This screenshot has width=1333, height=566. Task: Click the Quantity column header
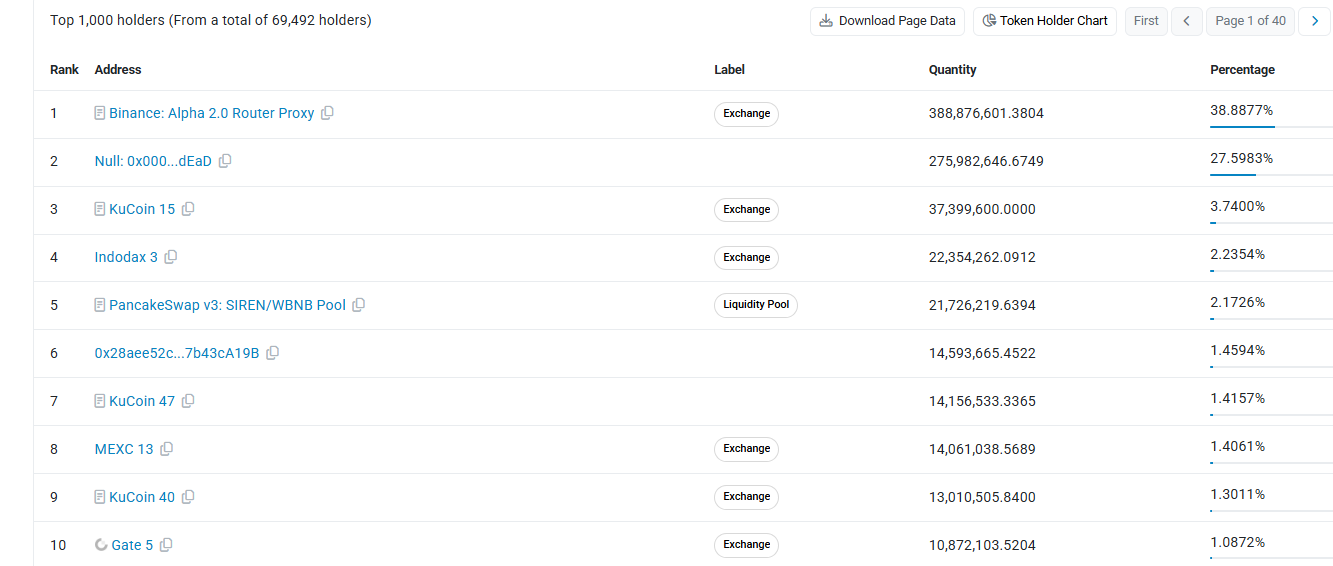click(x=953, y=70)
